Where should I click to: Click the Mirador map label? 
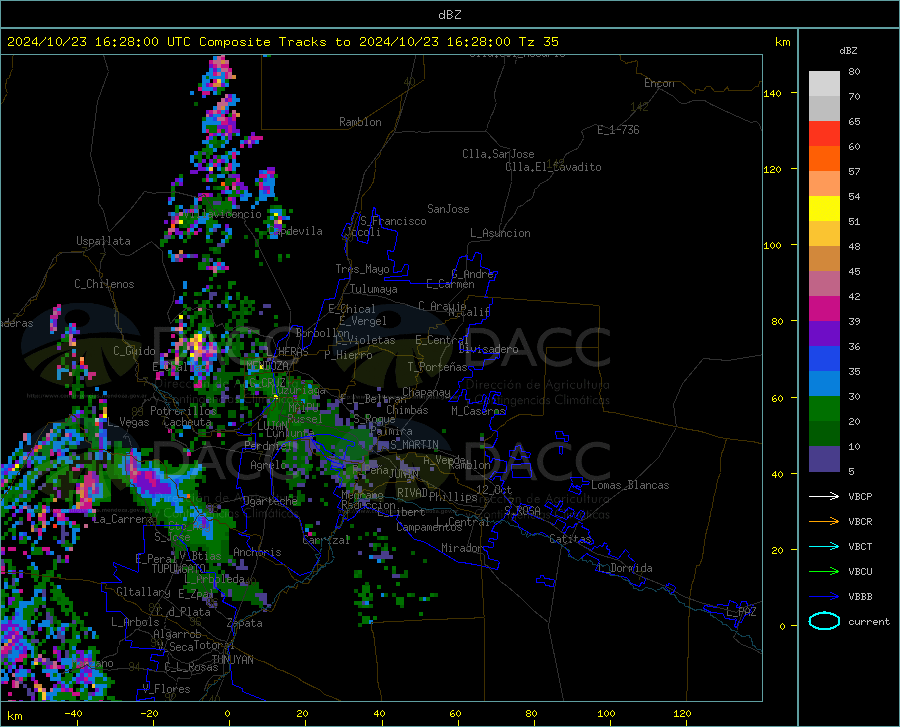point(461,548)
